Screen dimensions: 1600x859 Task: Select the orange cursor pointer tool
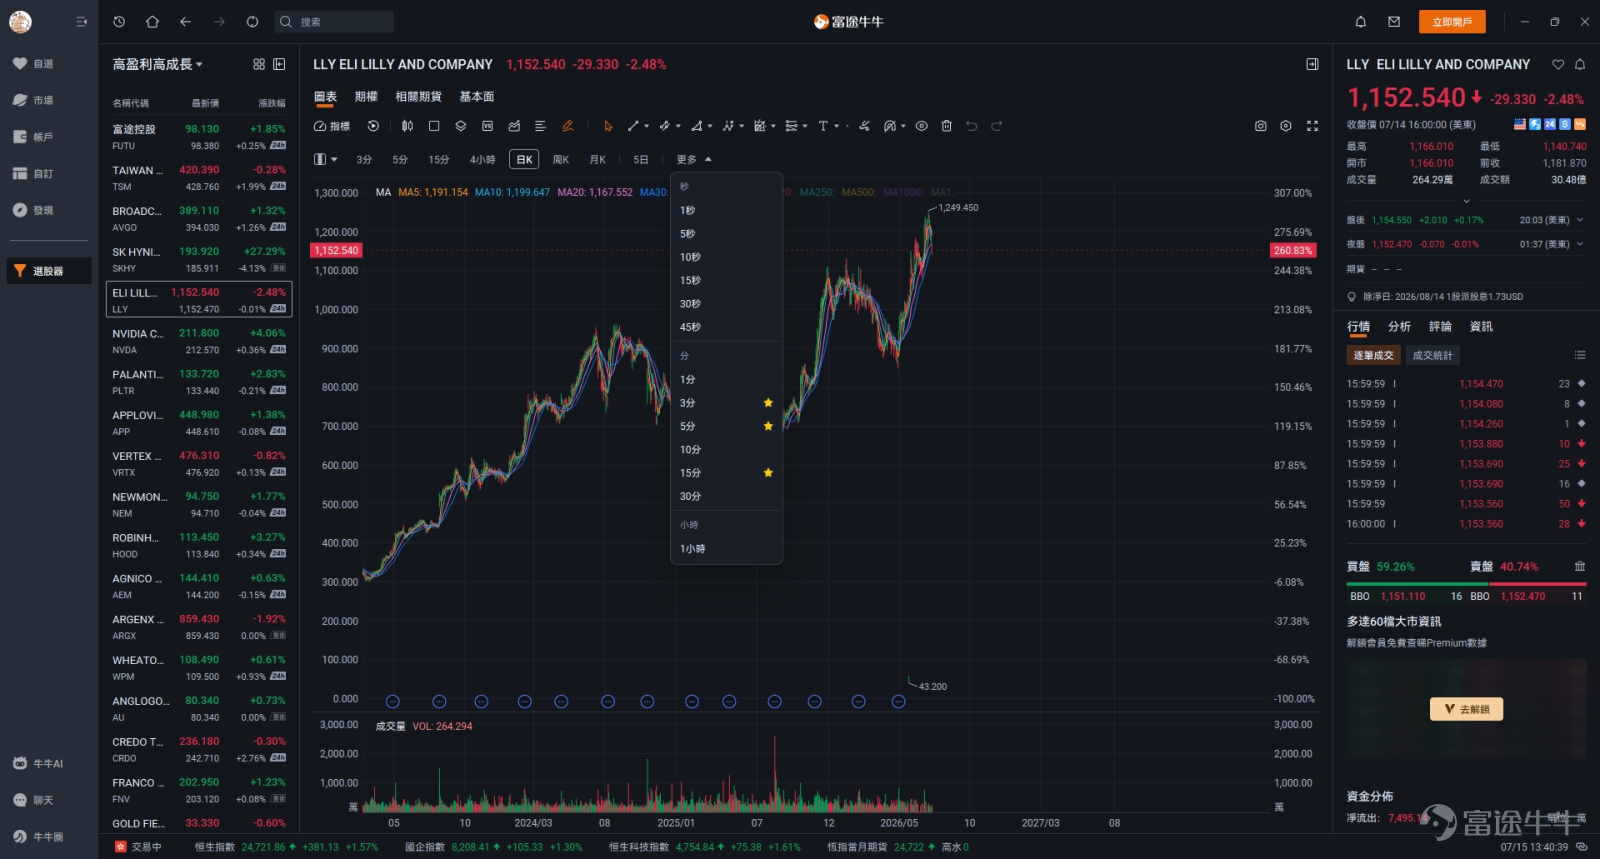point(608,126)
